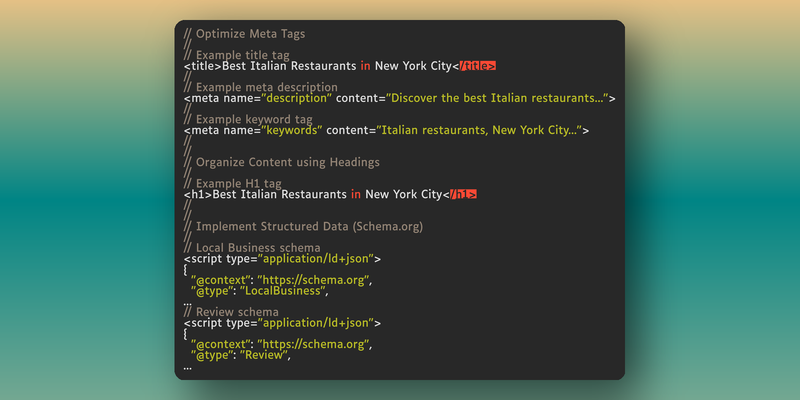This screenshot has width=800, height=400.
Task: Click the red-highlighted closing h1 tag
Action: [462, 194]
